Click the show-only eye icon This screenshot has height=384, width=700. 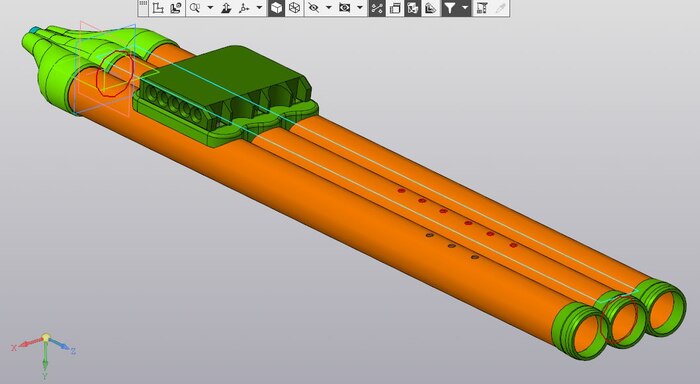tap(344, 8)
